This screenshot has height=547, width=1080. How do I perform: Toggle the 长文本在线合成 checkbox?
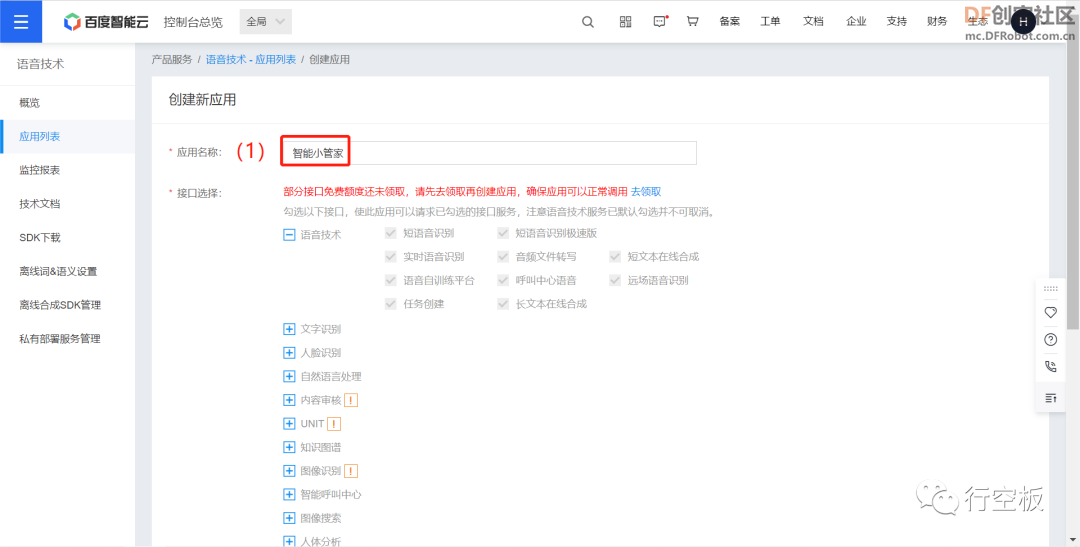click(x=503, y=304)
